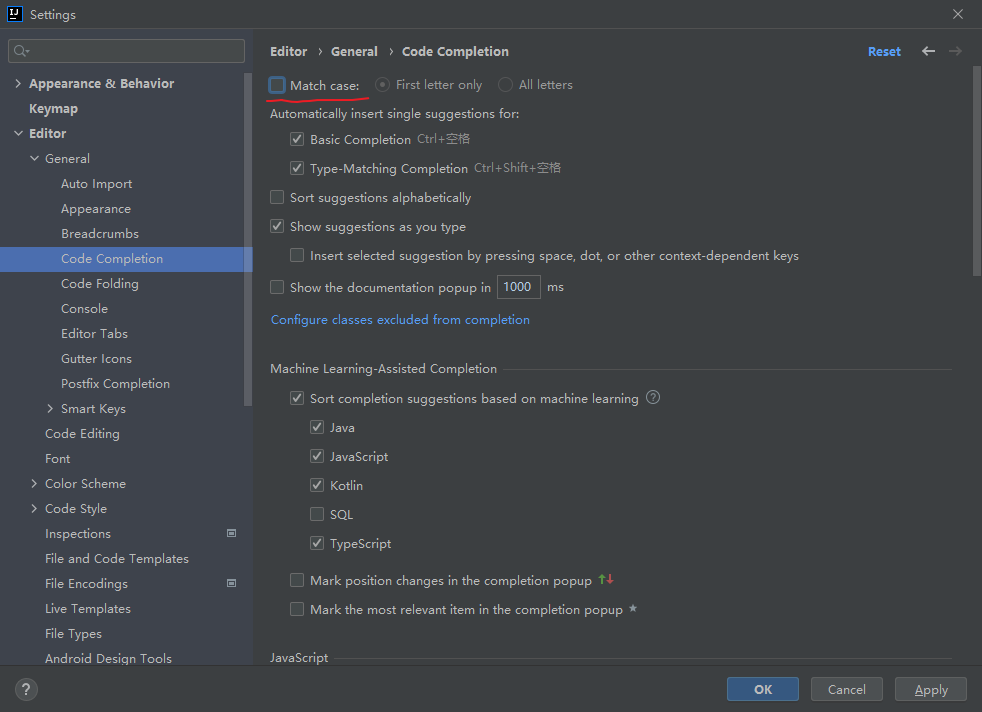Expand the Appearance & Behavior section
This screenshot has width=982, height=712.
point(18,84)
